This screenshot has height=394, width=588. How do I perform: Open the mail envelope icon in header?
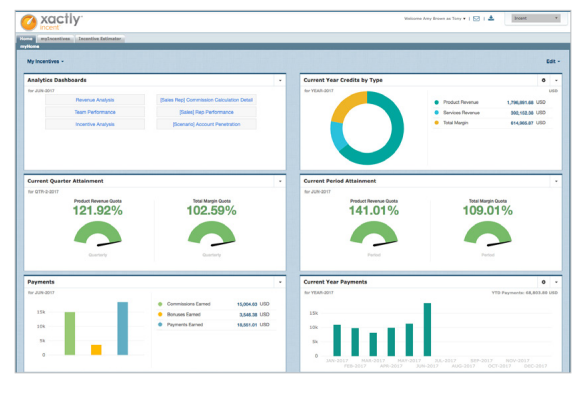[476, 18]
